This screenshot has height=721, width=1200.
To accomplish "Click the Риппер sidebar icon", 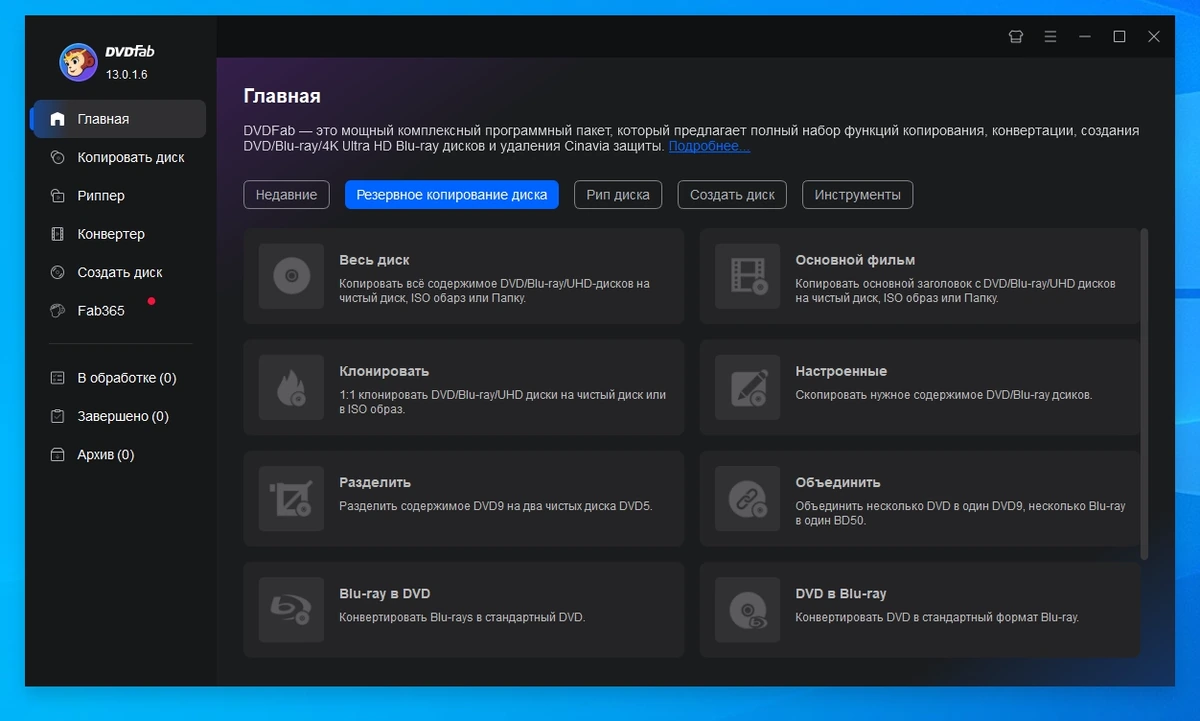I will coord(57,196).
